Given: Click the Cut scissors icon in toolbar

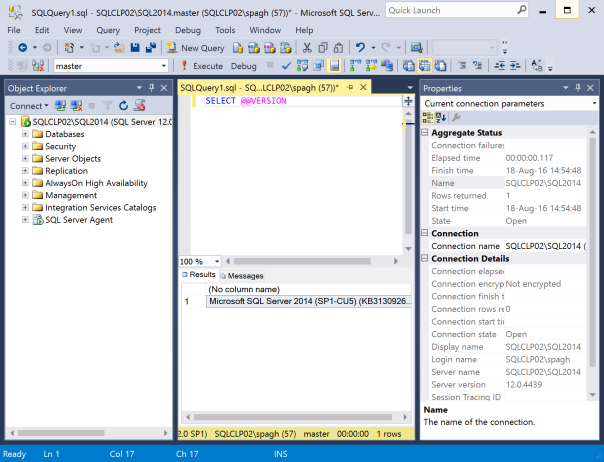Looking at the screenshot, I should click(308, 47).
